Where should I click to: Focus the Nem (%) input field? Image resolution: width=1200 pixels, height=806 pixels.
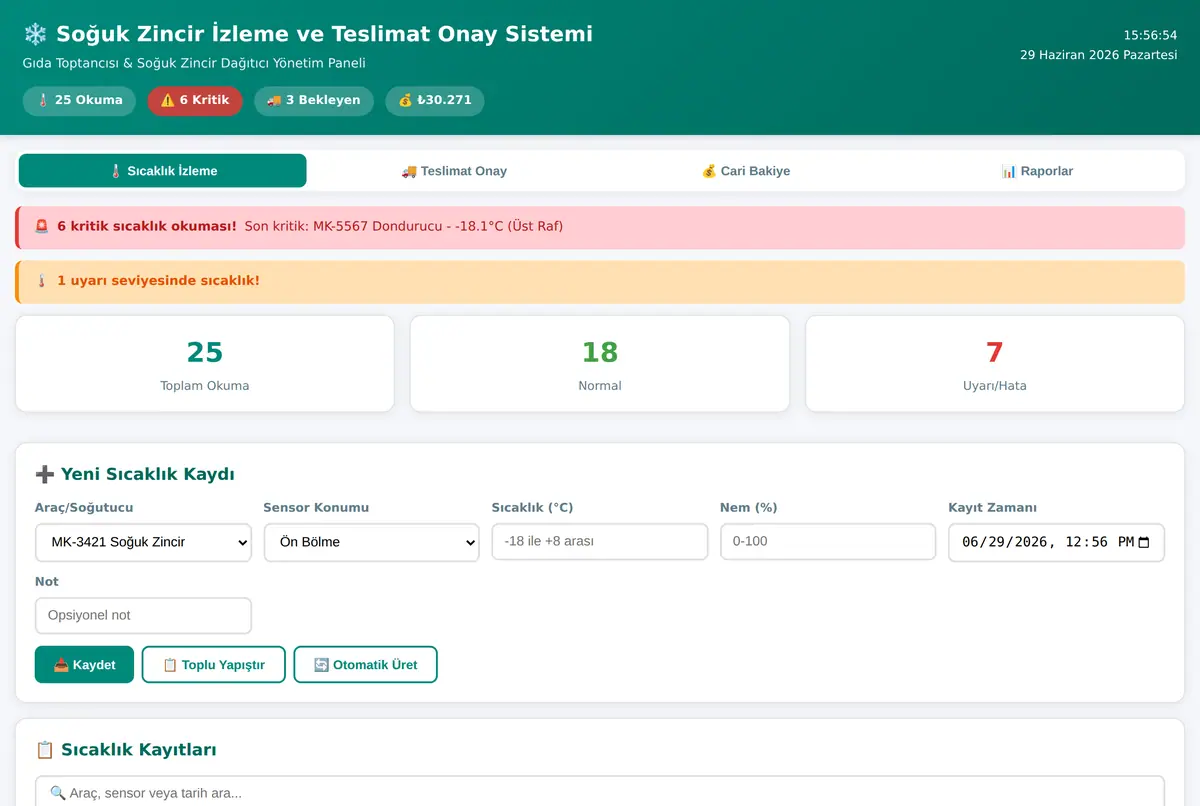(x=828, y=541)
